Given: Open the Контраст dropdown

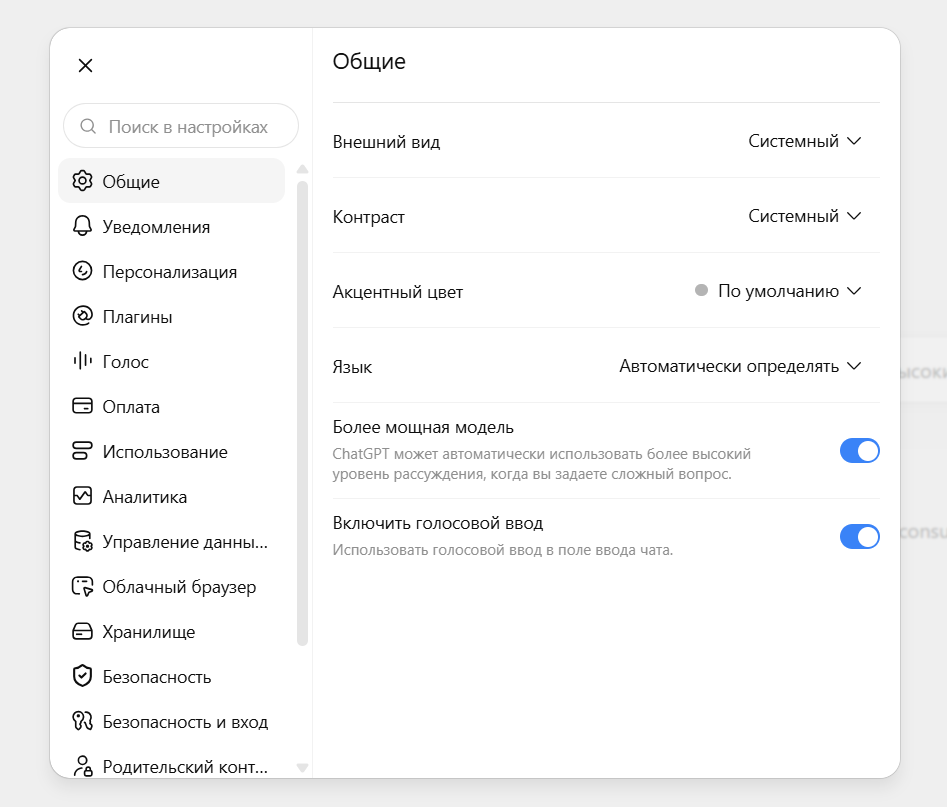Looking at the screenshot, I should (x=804, y=216).
